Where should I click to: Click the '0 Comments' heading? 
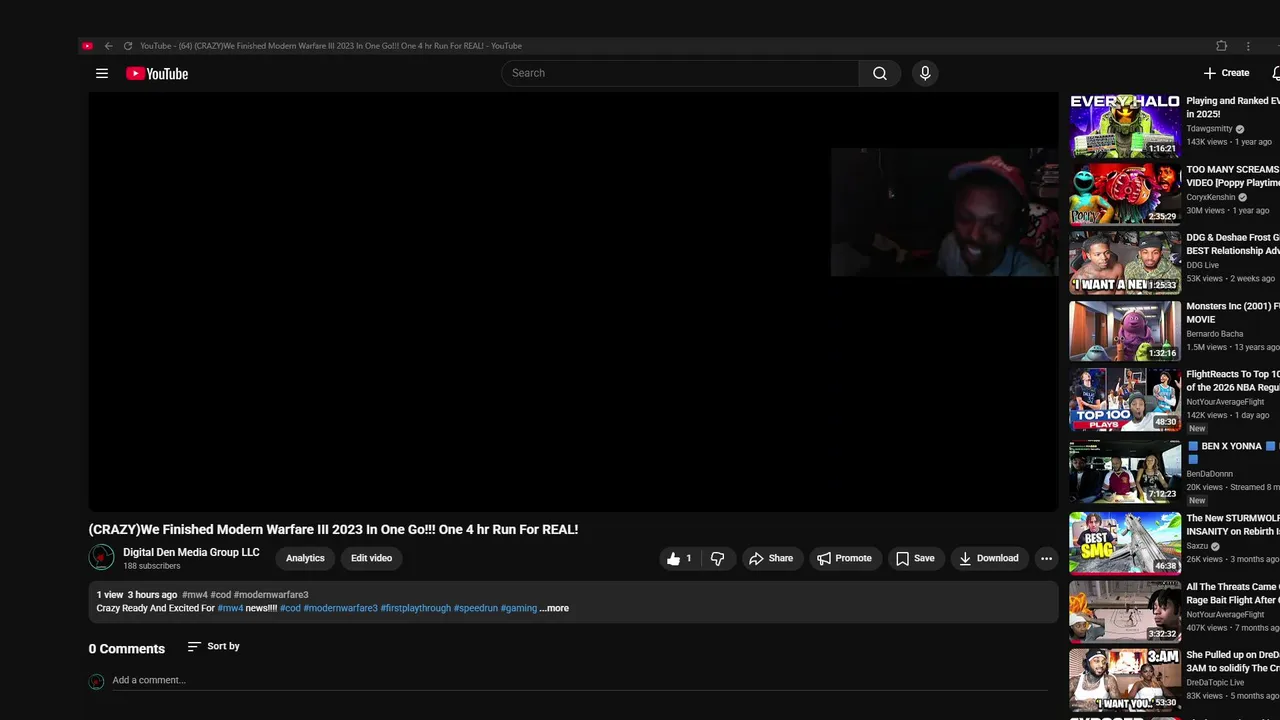pyautogui.click(x=127, y=649)
